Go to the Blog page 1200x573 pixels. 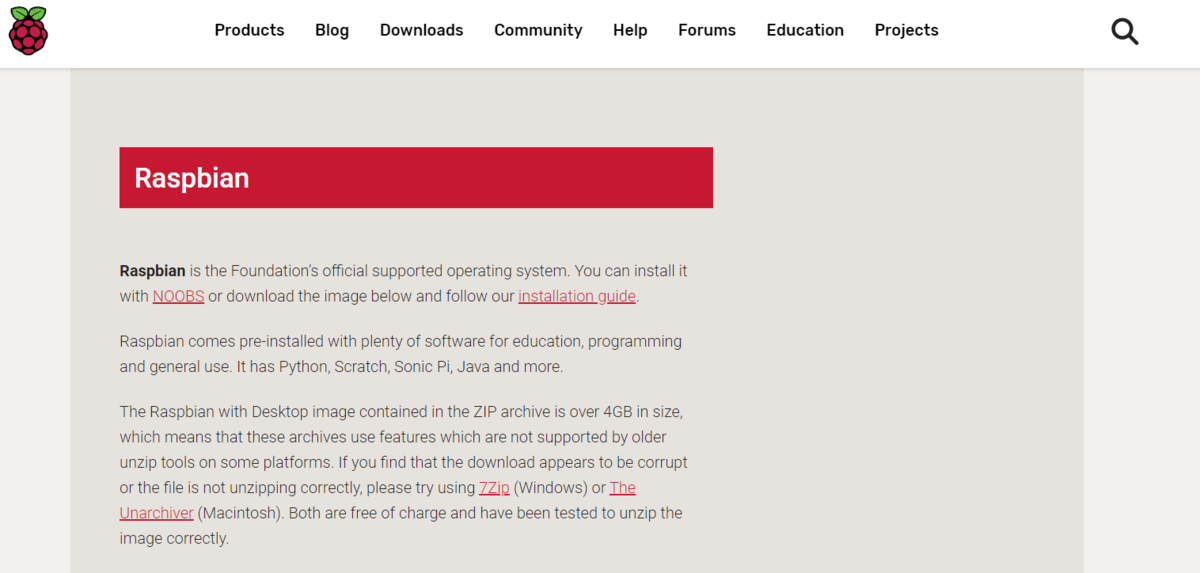coord(332,30)
